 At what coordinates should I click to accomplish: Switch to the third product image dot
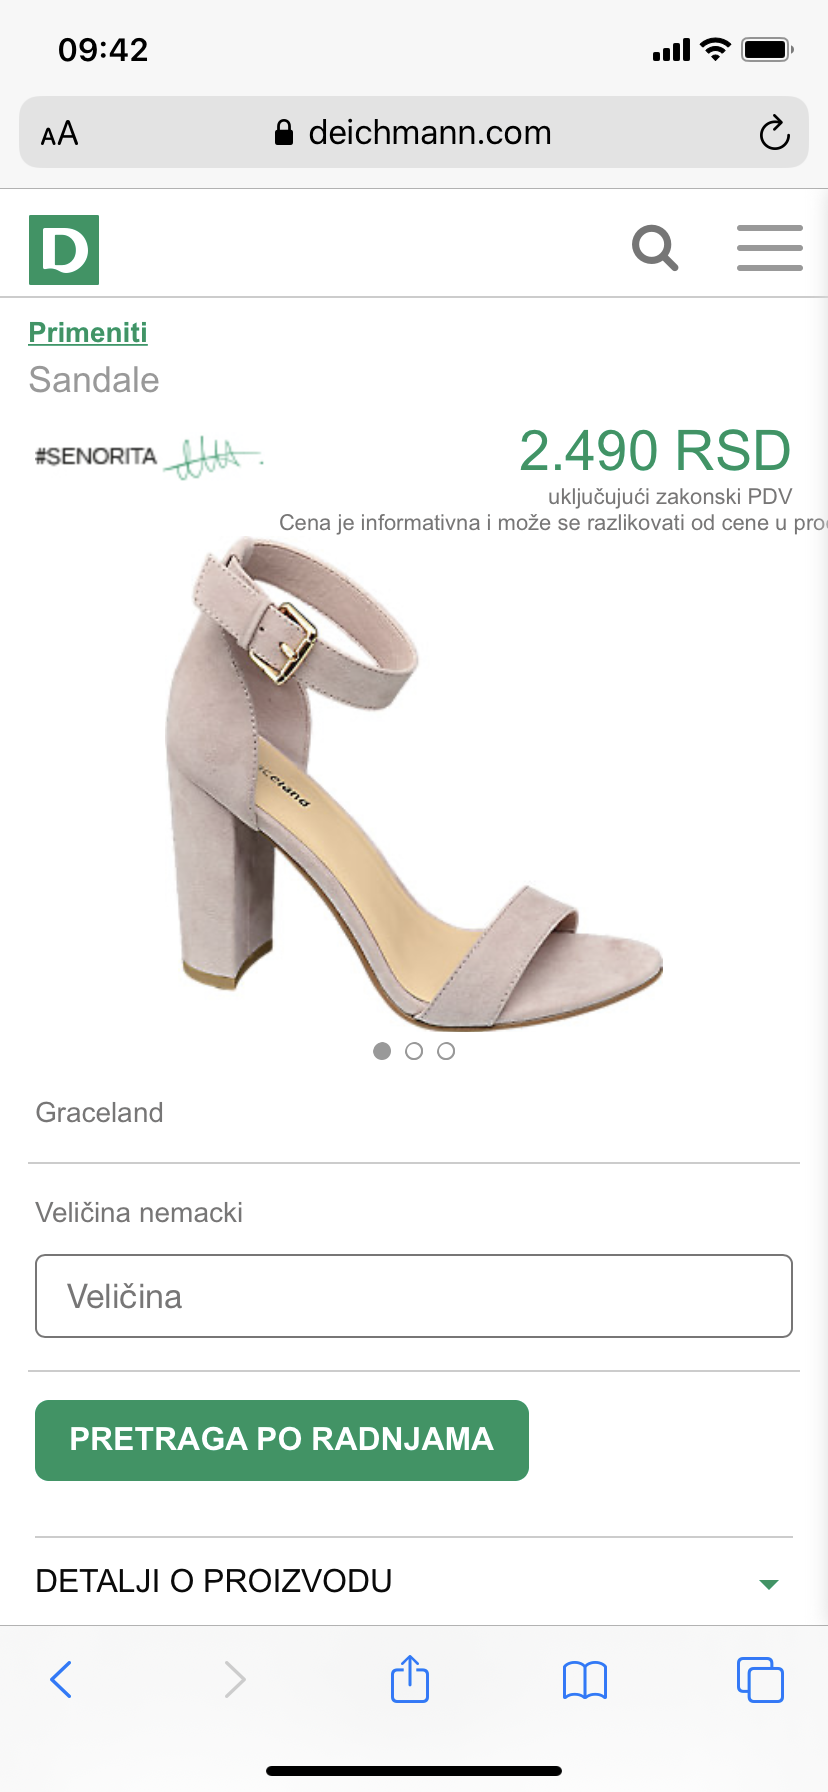coord(446,1051)
